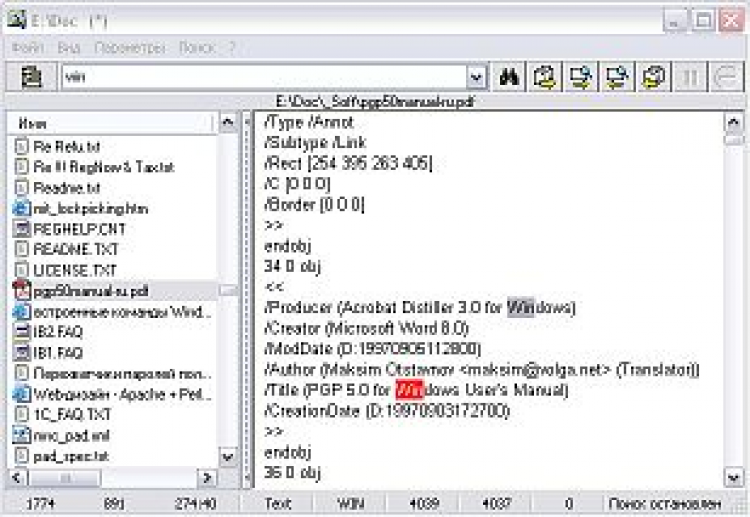Click the browser icon of встроенные команды Wind file
The width and height of the screenshot is (750, 517).
click(x=21, y=312)
